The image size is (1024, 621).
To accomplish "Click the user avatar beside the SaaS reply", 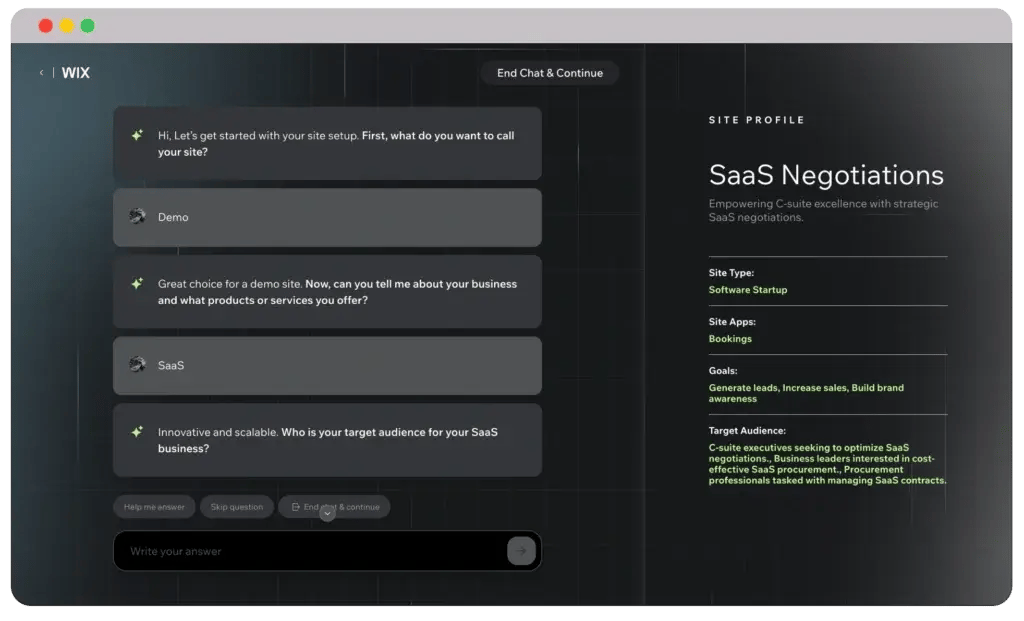I will tap(137, 364).
